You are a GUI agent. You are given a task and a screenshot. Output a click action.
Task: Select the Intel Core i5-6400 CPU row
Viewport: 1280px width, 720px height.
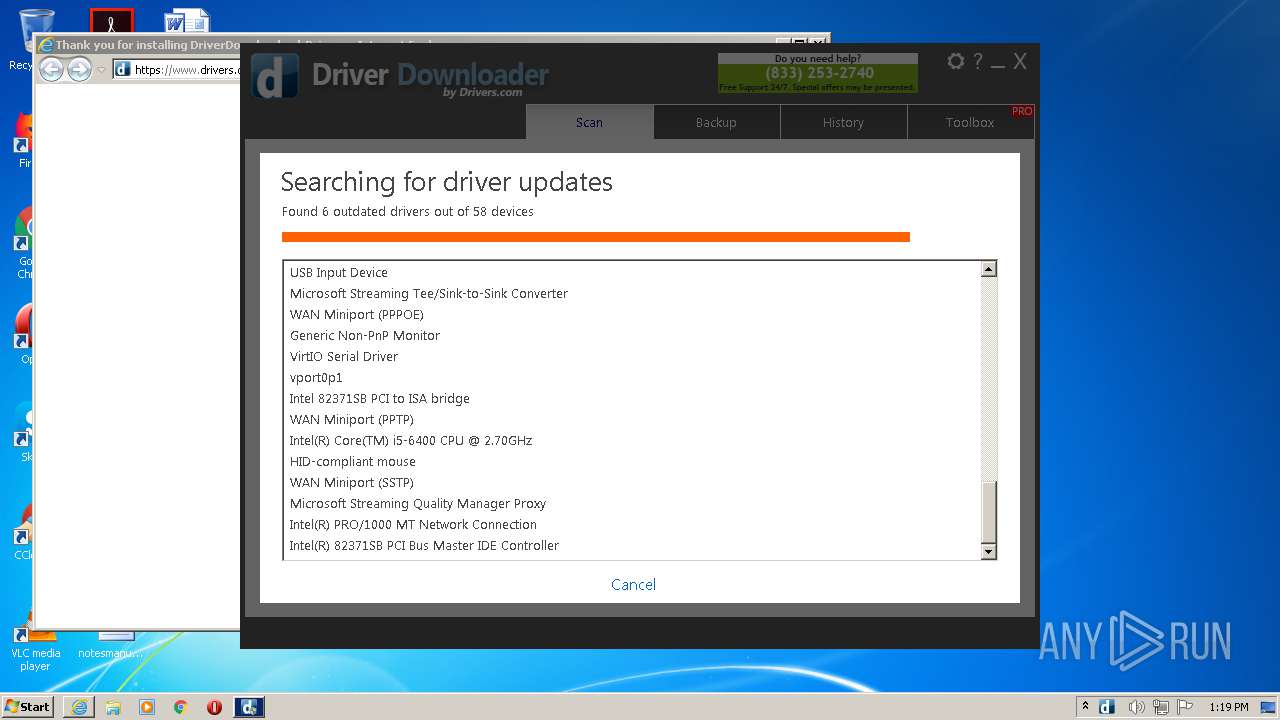pos(632,440)
